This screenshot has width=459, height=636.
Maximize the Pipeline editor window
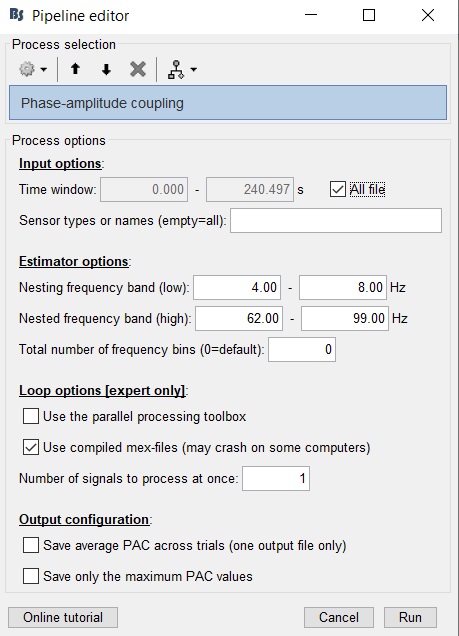point(369,15)
